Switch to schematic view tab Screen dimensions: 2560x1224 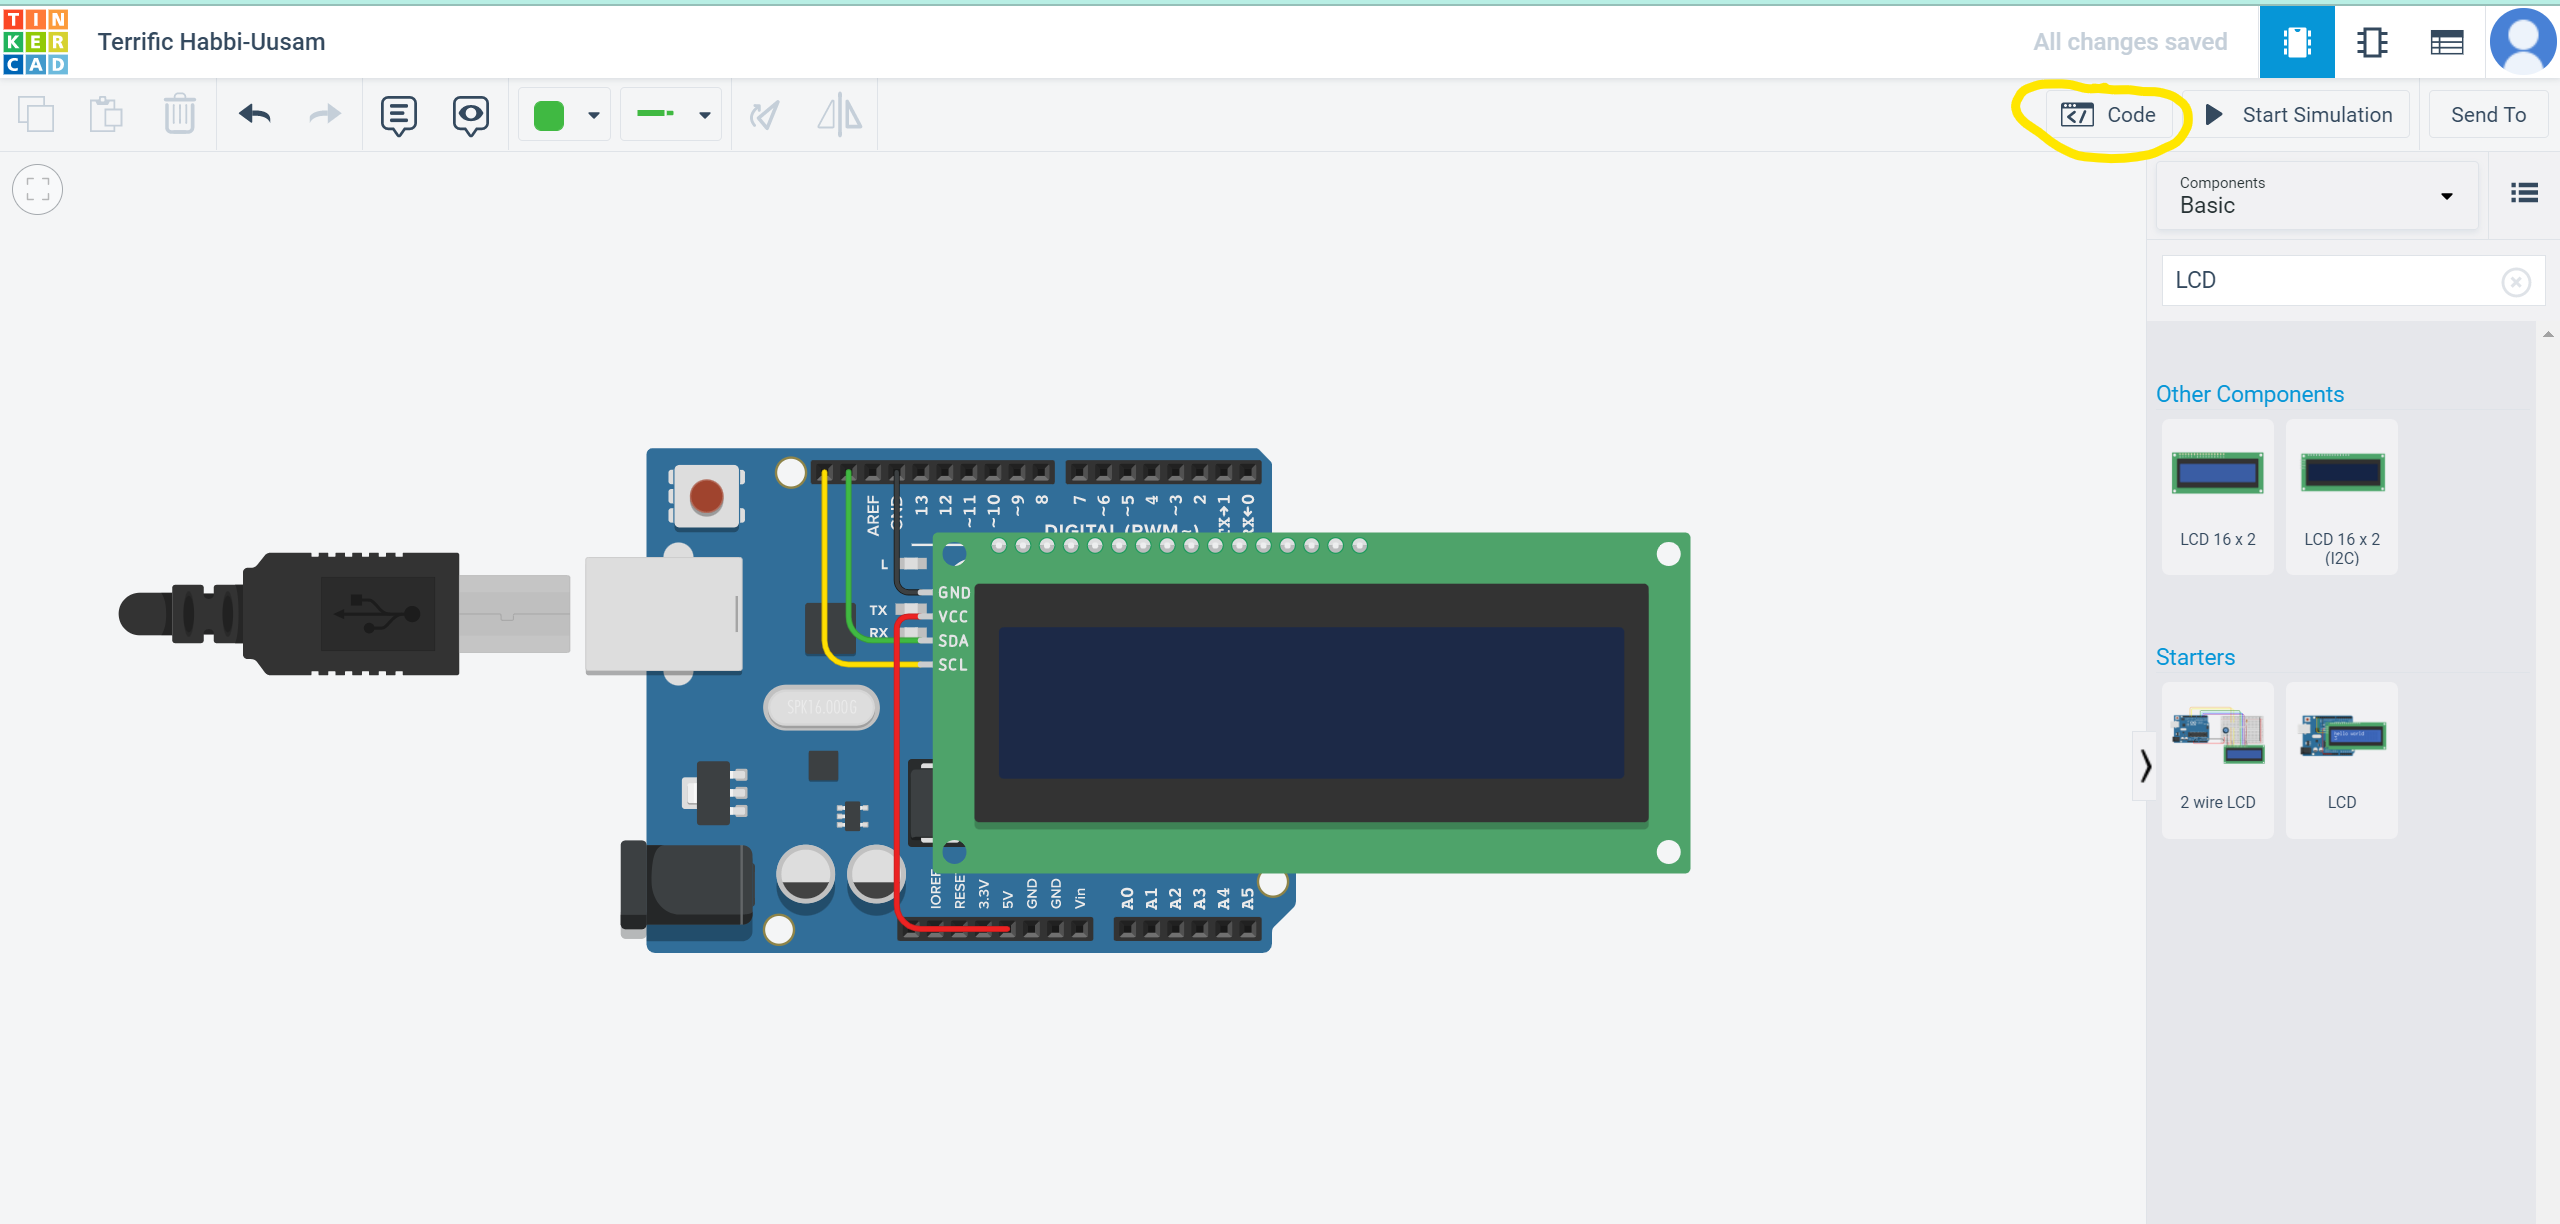point(2372,42)
